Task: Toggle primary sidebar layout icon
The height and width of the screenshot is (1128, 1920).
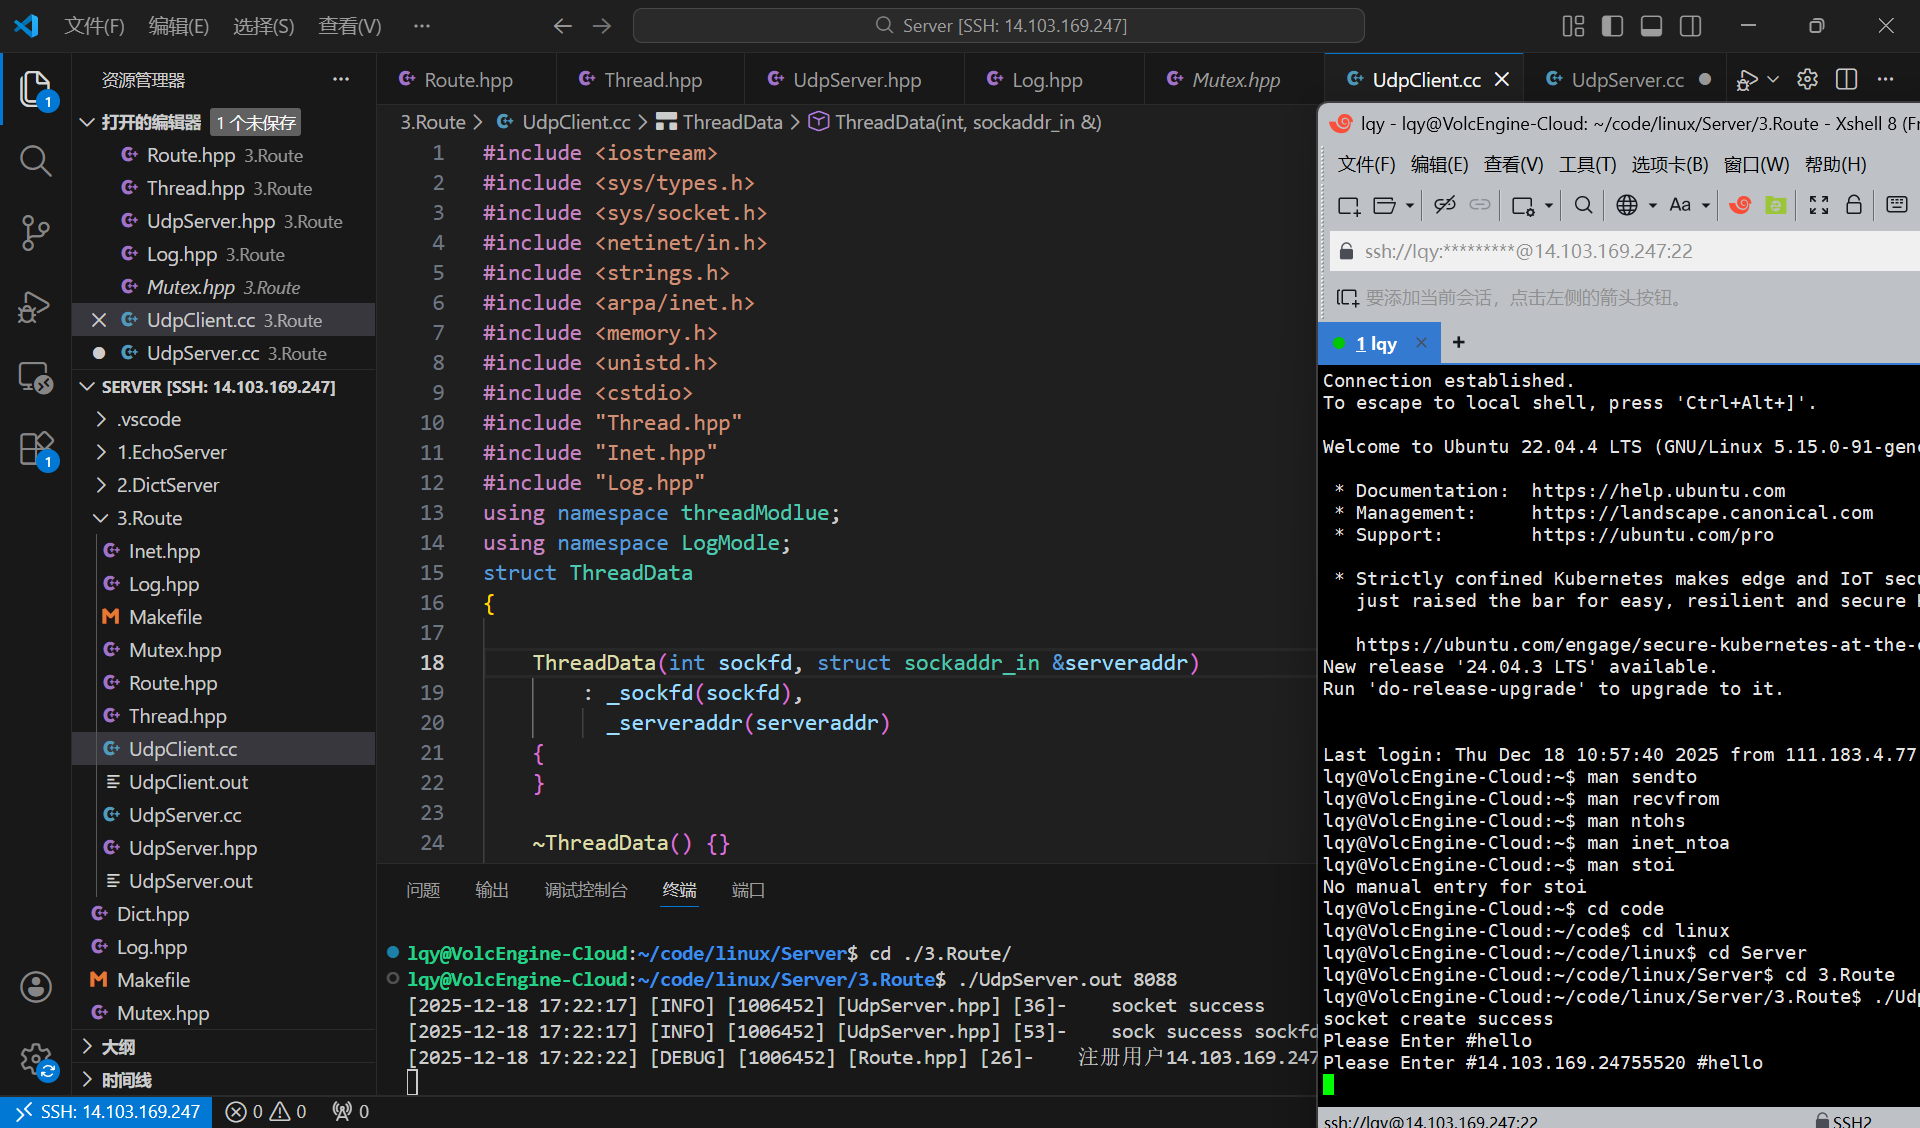Action: click(x=1612, y=26)
